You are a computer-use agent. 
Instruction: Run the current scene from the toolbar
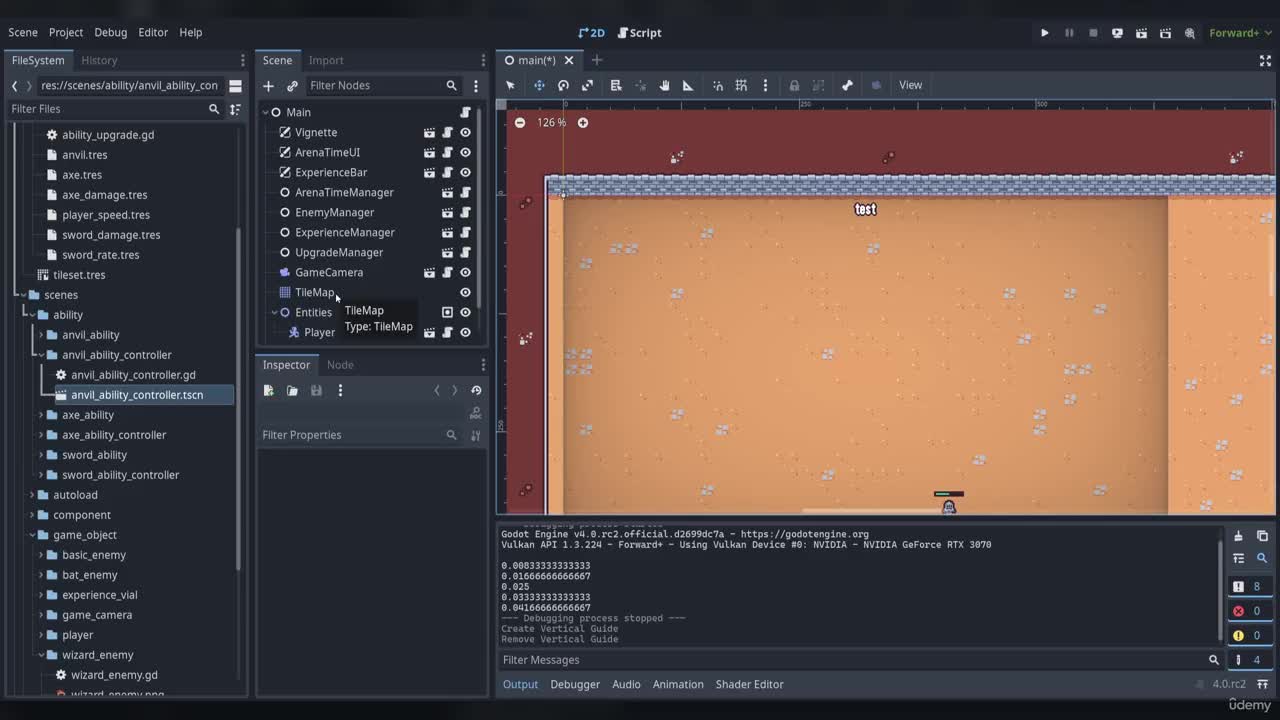tap(1141, 33)
